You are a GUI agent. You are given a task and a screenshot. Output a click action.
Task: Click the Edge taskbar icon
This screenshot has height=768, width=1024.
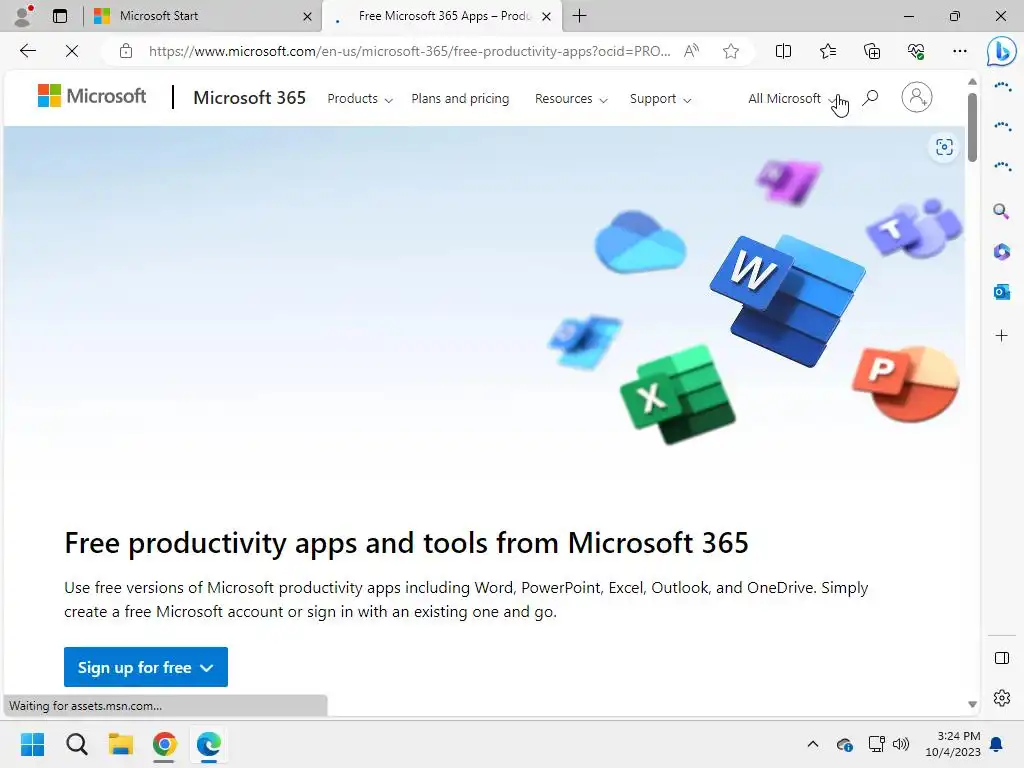point(209,744)
